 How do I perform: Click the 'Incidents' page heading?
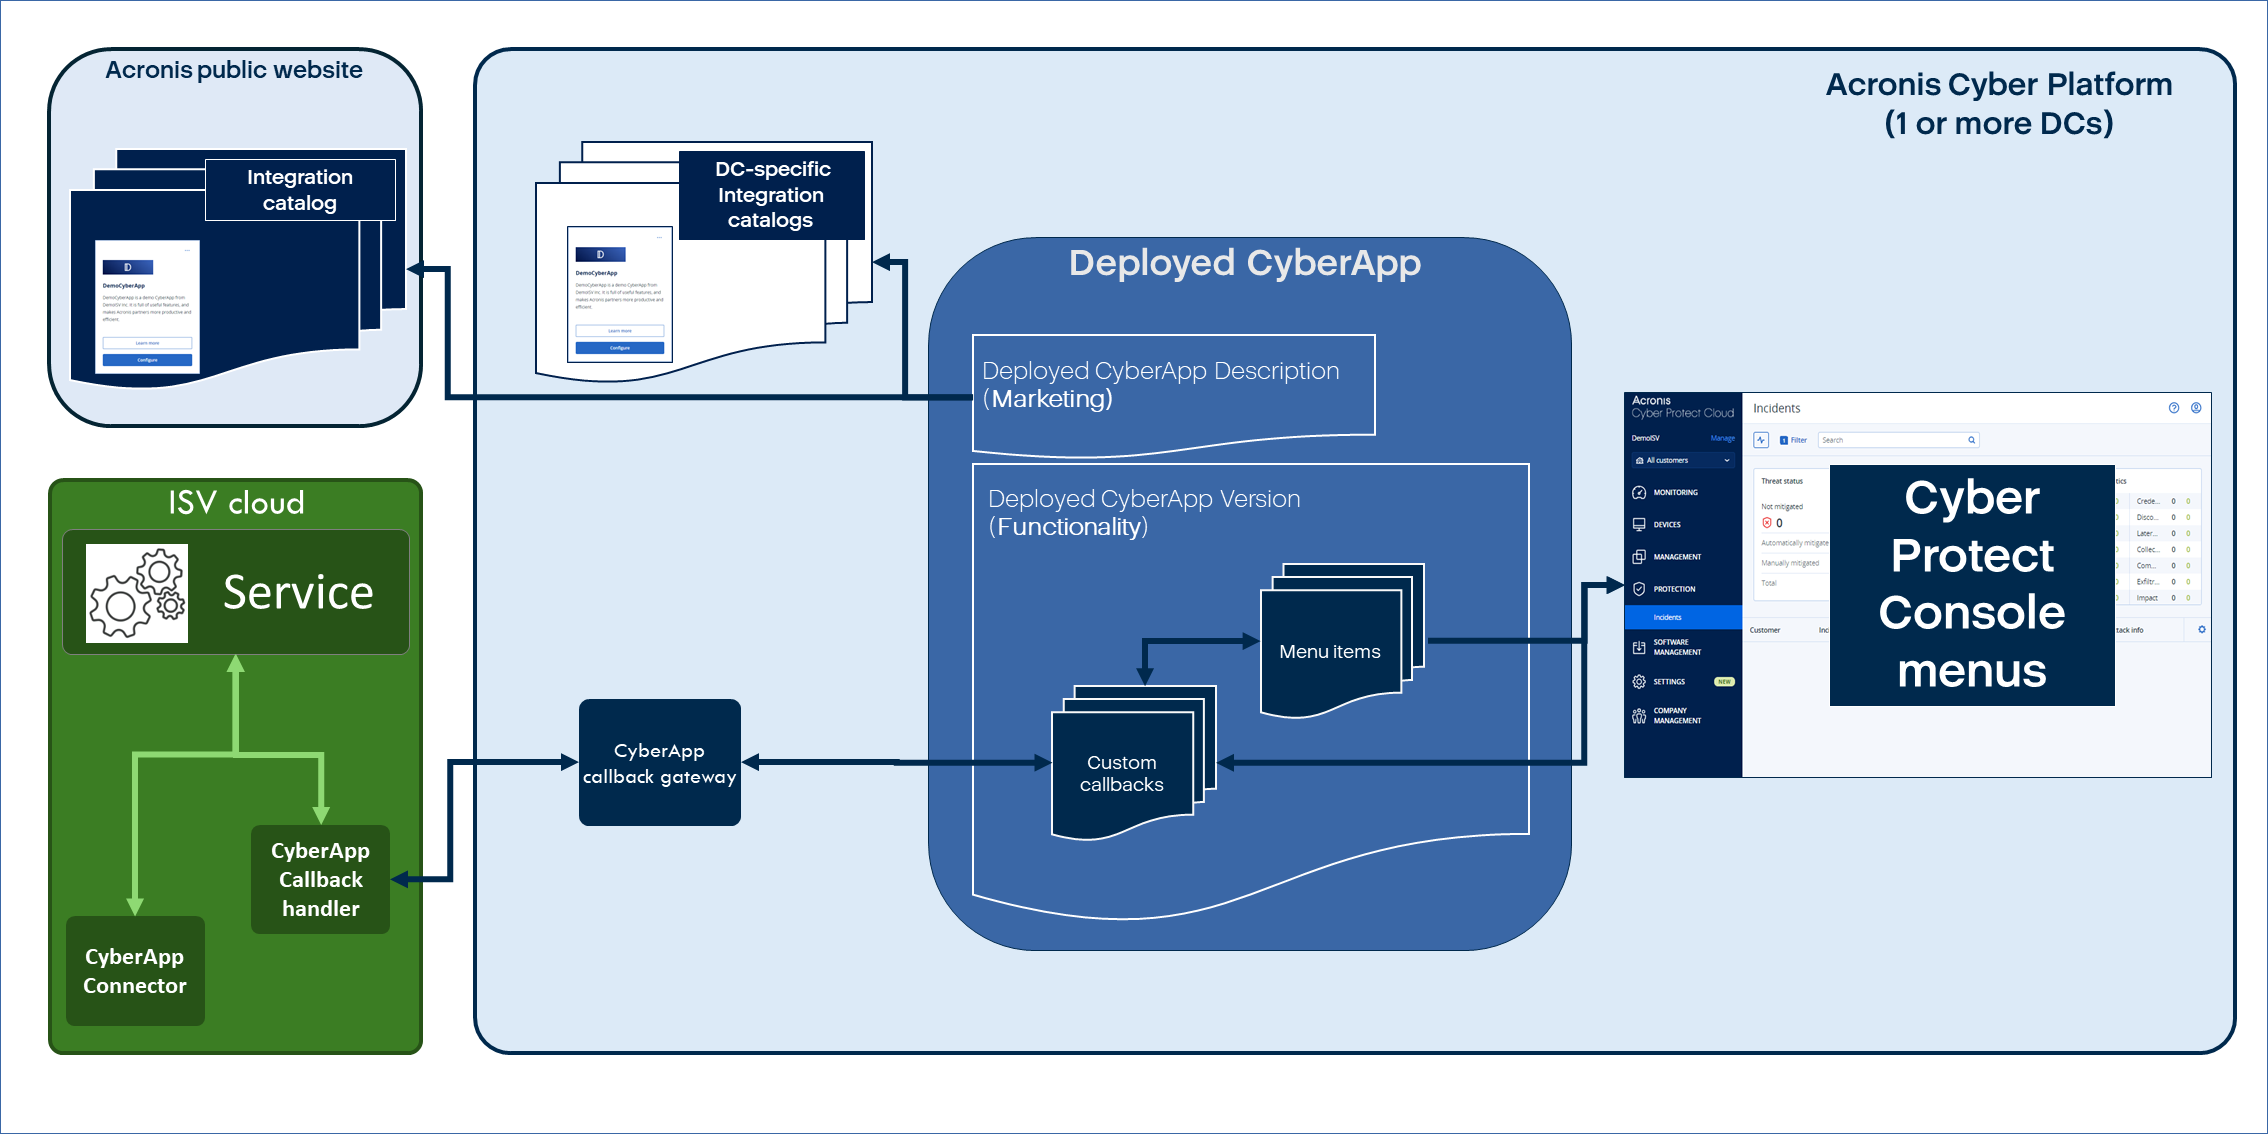pyautogui.click(x=1777, y=408)
